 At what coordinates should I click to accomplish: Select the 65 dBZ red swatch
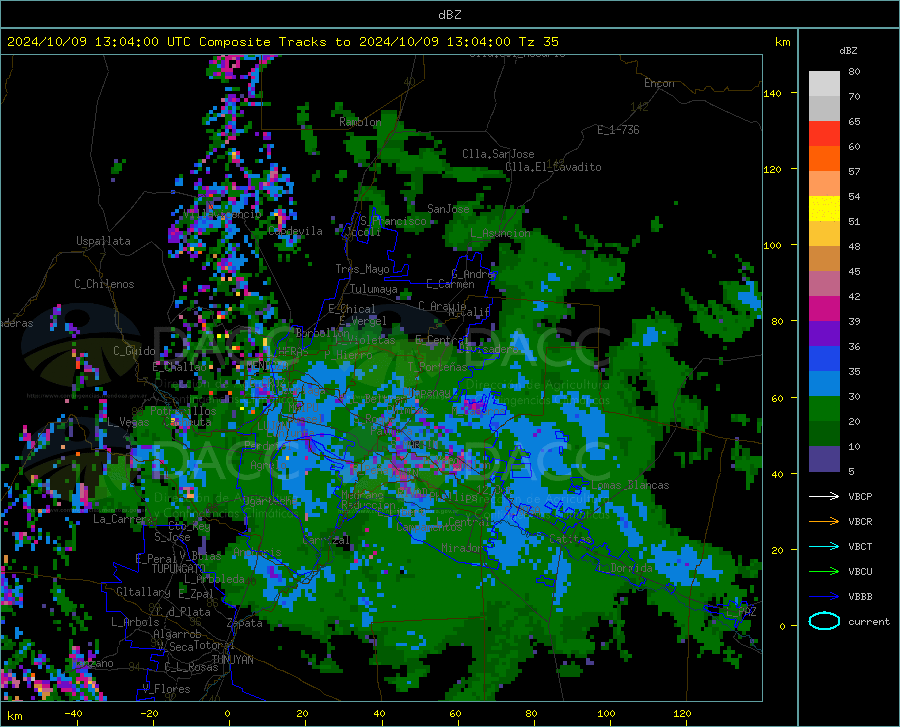click(824, 134)
